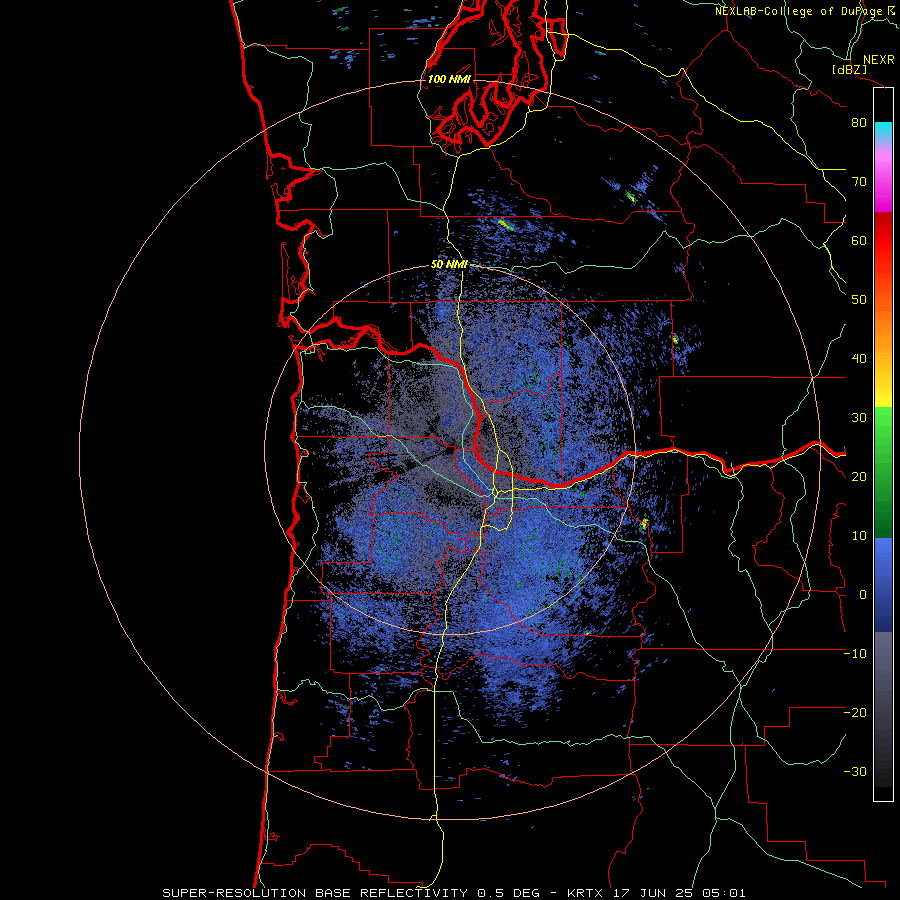Click the 20 value on the dBZ scale
This screenshot has width=900, height=900.
pos(859,476)
